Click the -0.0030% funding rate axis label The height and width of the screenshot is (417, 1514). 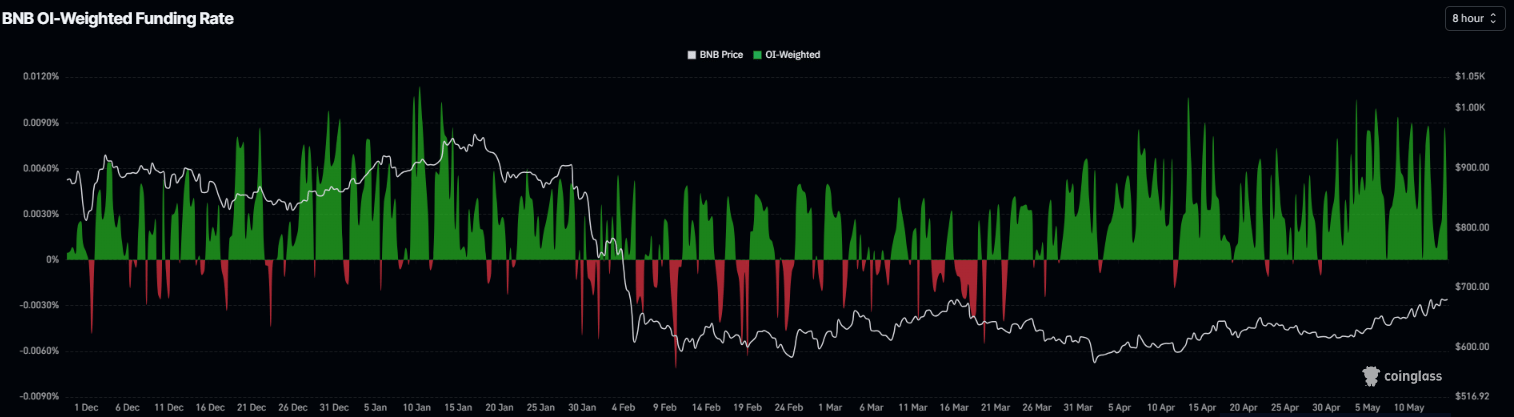[x=38, y=305]
